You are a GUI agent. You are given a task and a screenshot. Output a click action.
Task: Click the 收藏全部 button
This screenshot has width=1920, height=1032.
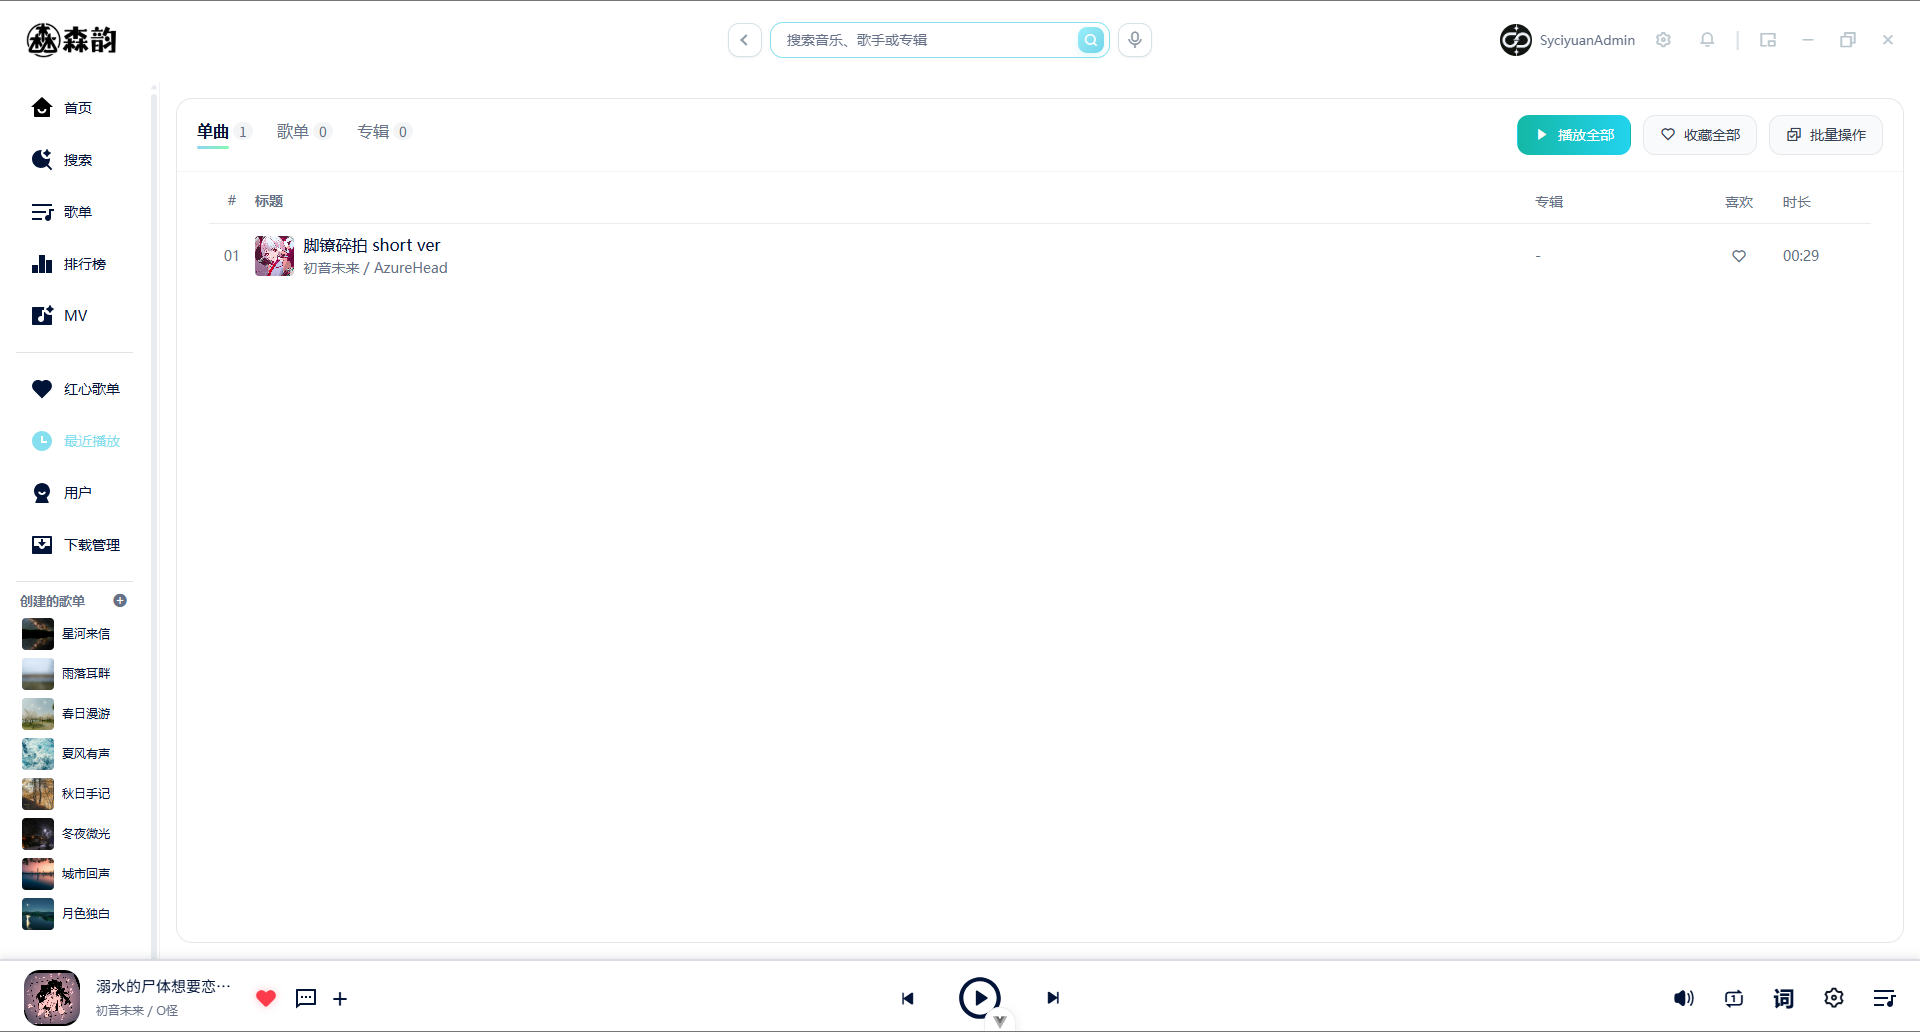click(1700, 135)
